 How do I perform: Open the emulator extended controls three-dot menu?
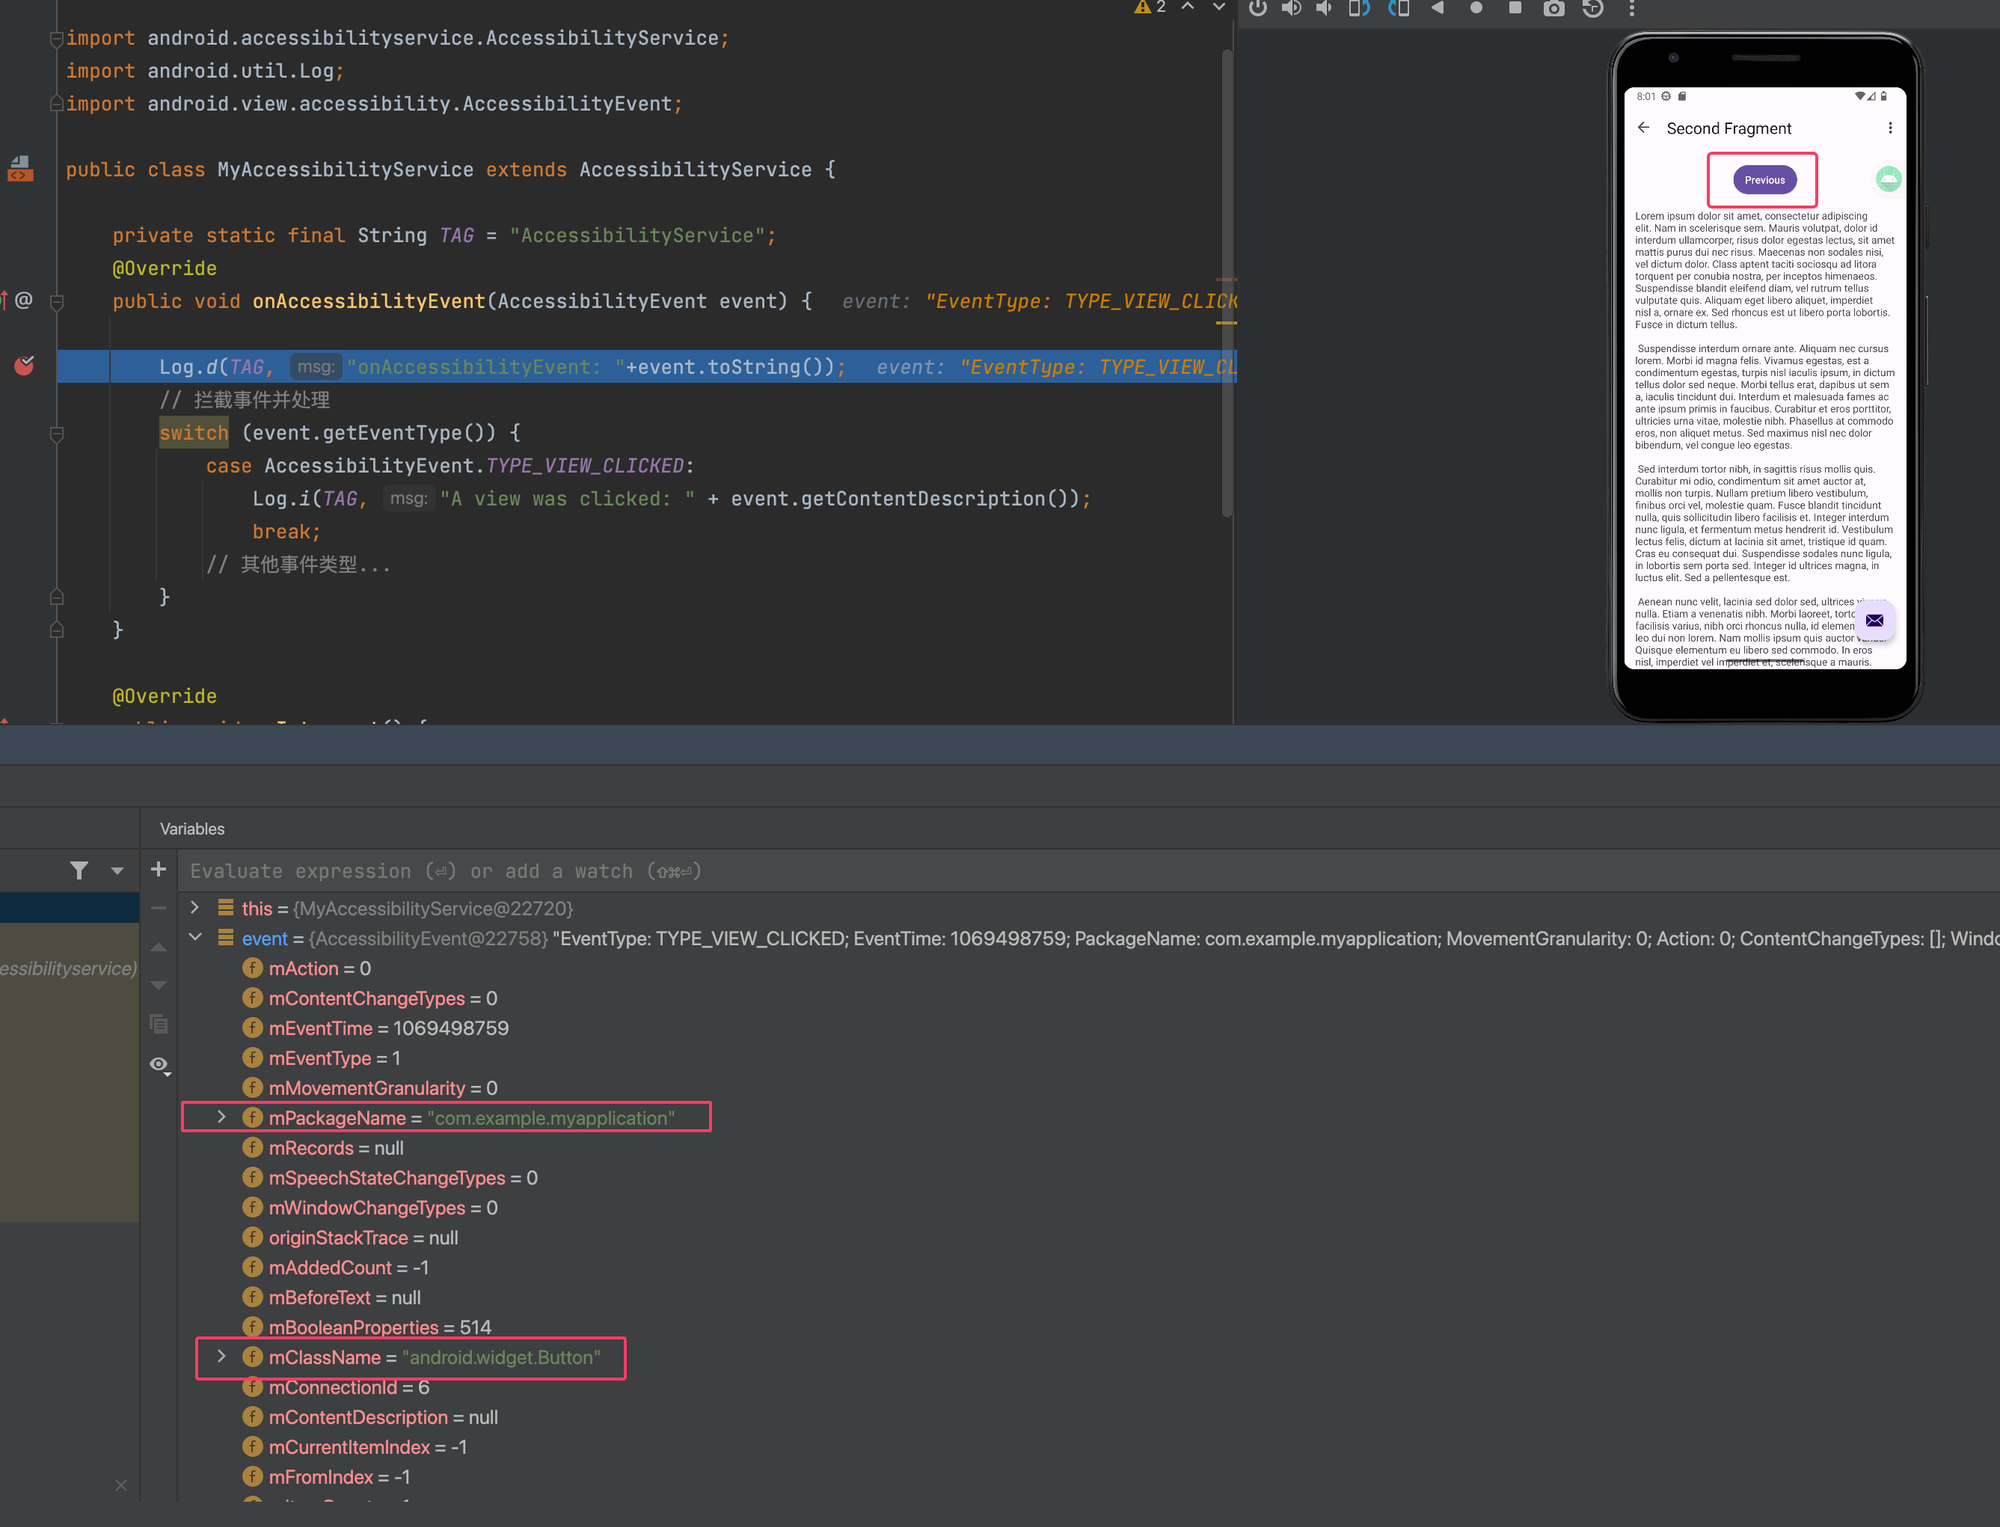point(1632,9)
